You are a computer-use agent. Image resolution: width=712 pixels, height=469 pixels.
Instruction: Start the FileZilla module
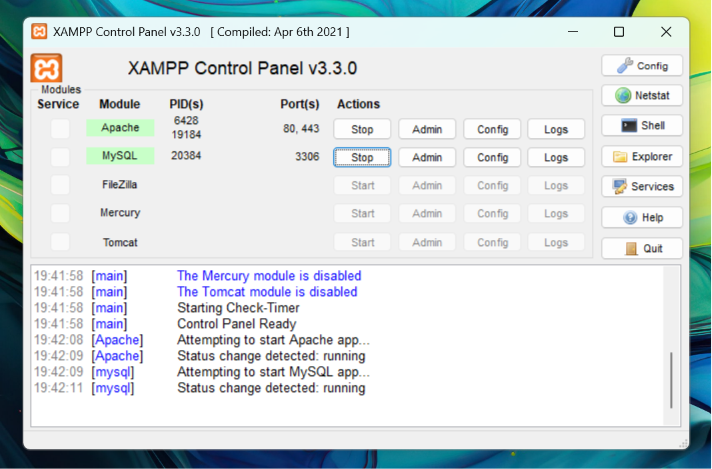tap(362, 186)
